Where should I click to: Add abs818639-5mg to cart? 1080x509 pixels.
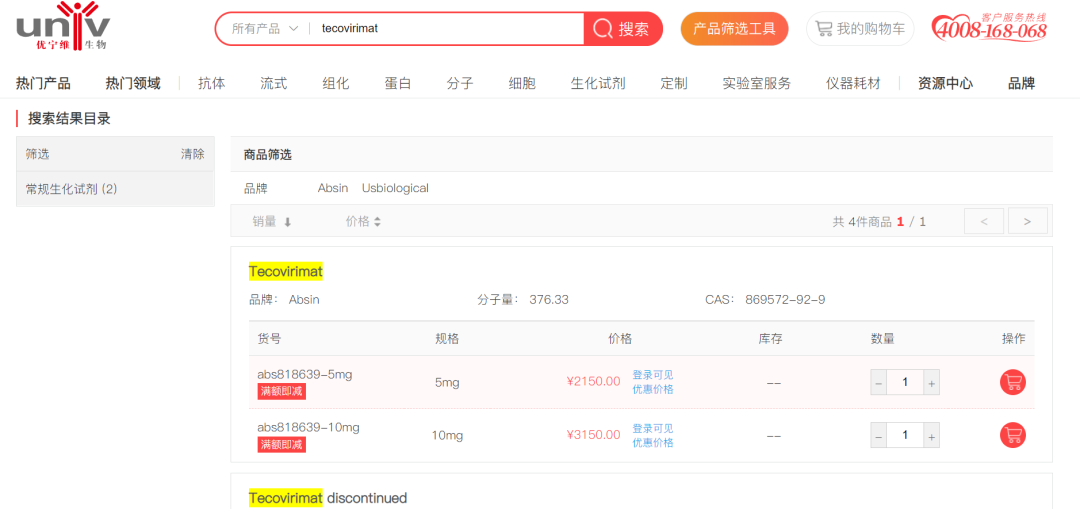[1012, 382]
